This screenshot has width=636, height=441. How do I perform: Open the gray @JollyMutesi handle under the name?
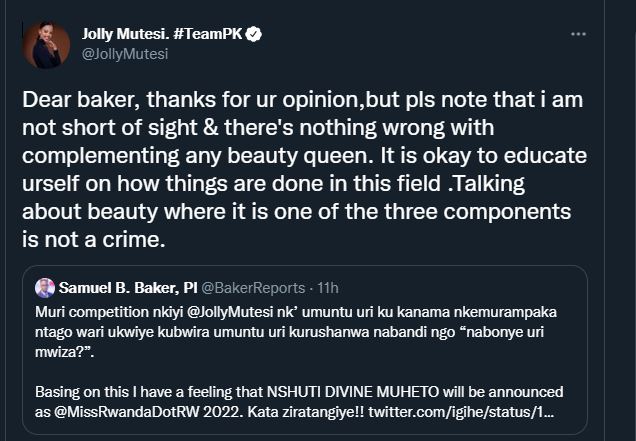tap(125, 54)
